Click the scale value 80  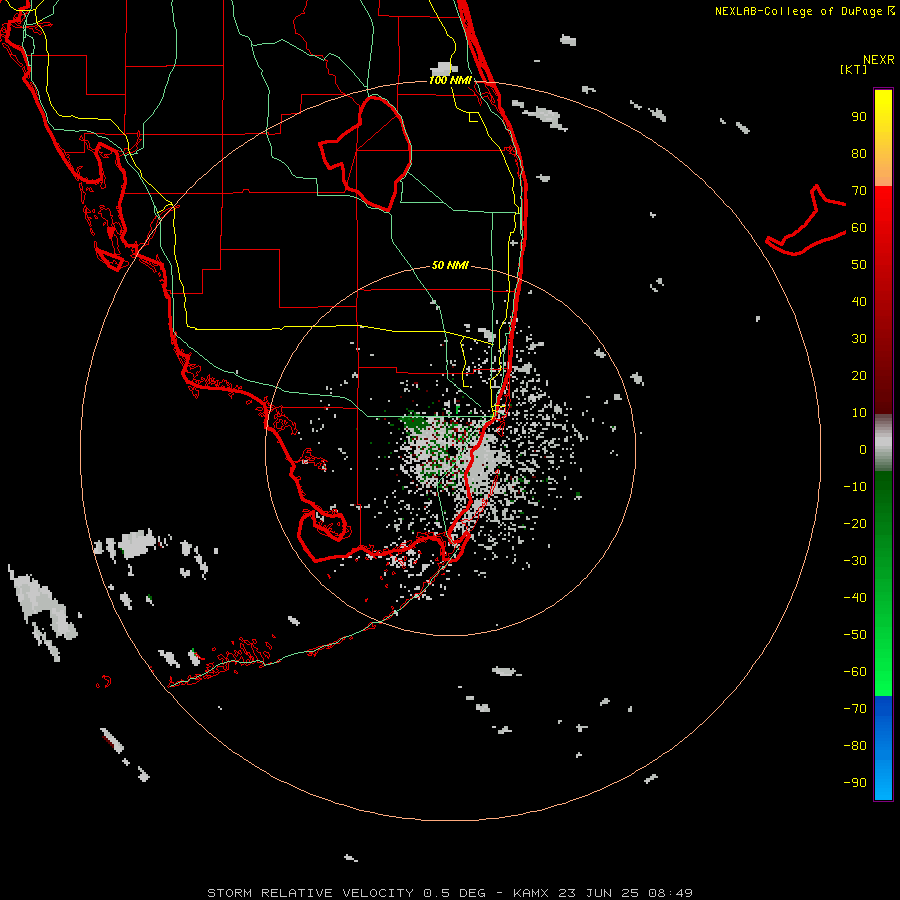tap(859, 153)
